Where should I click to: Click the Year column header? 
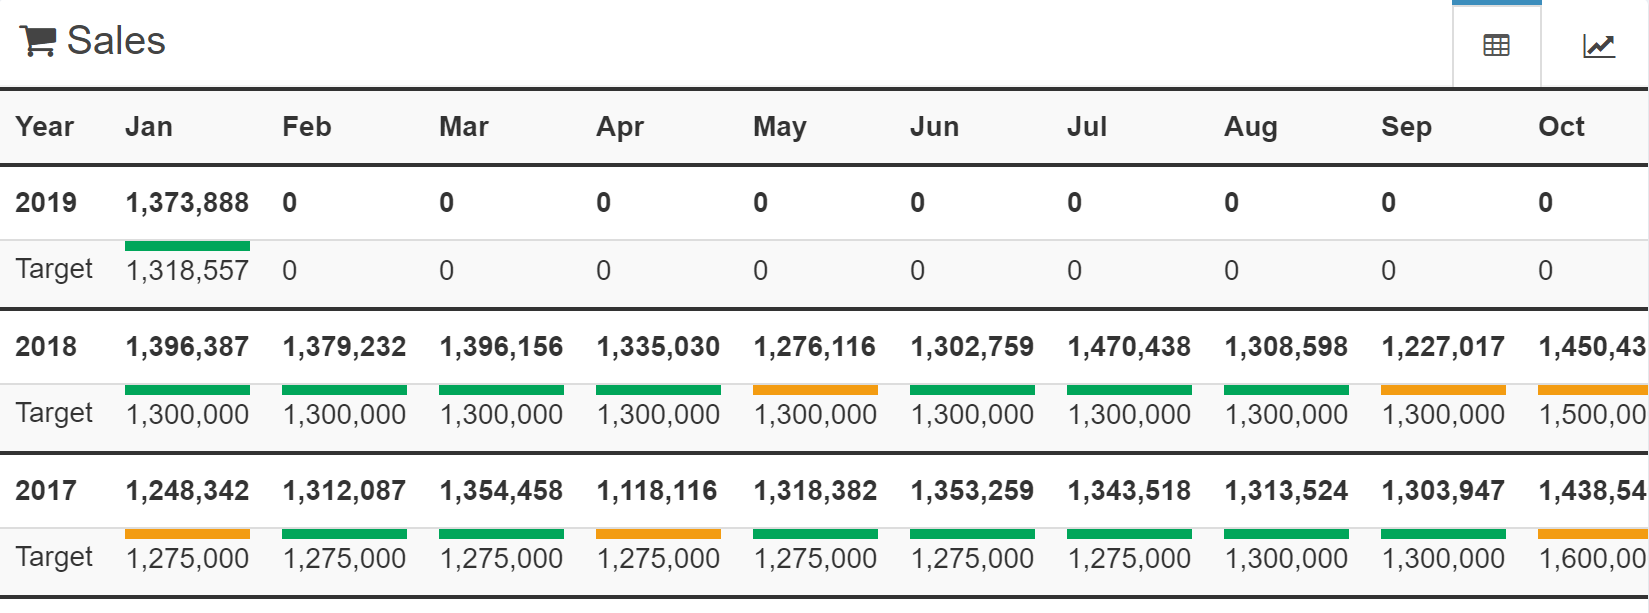pos(45,127)
